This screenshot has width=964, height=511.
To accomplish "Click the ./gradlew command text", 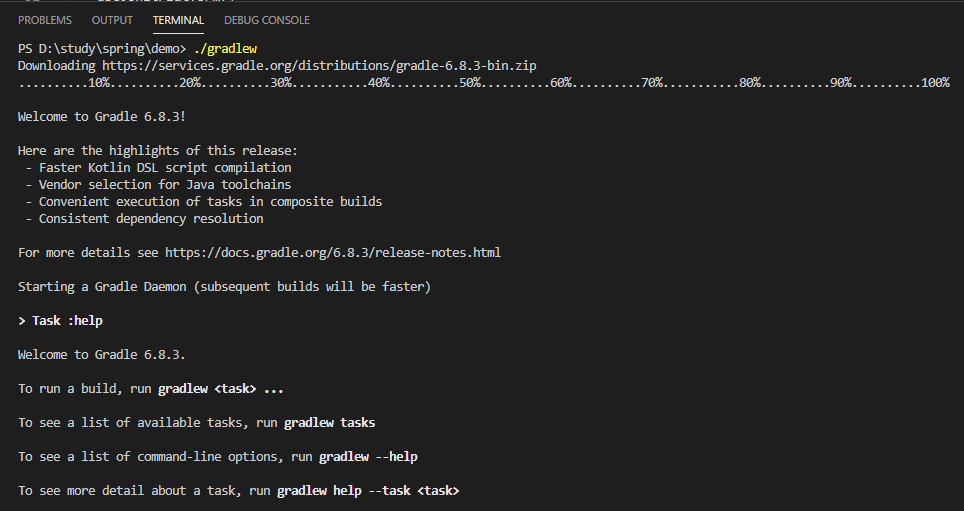I will (x=225, y=49).
